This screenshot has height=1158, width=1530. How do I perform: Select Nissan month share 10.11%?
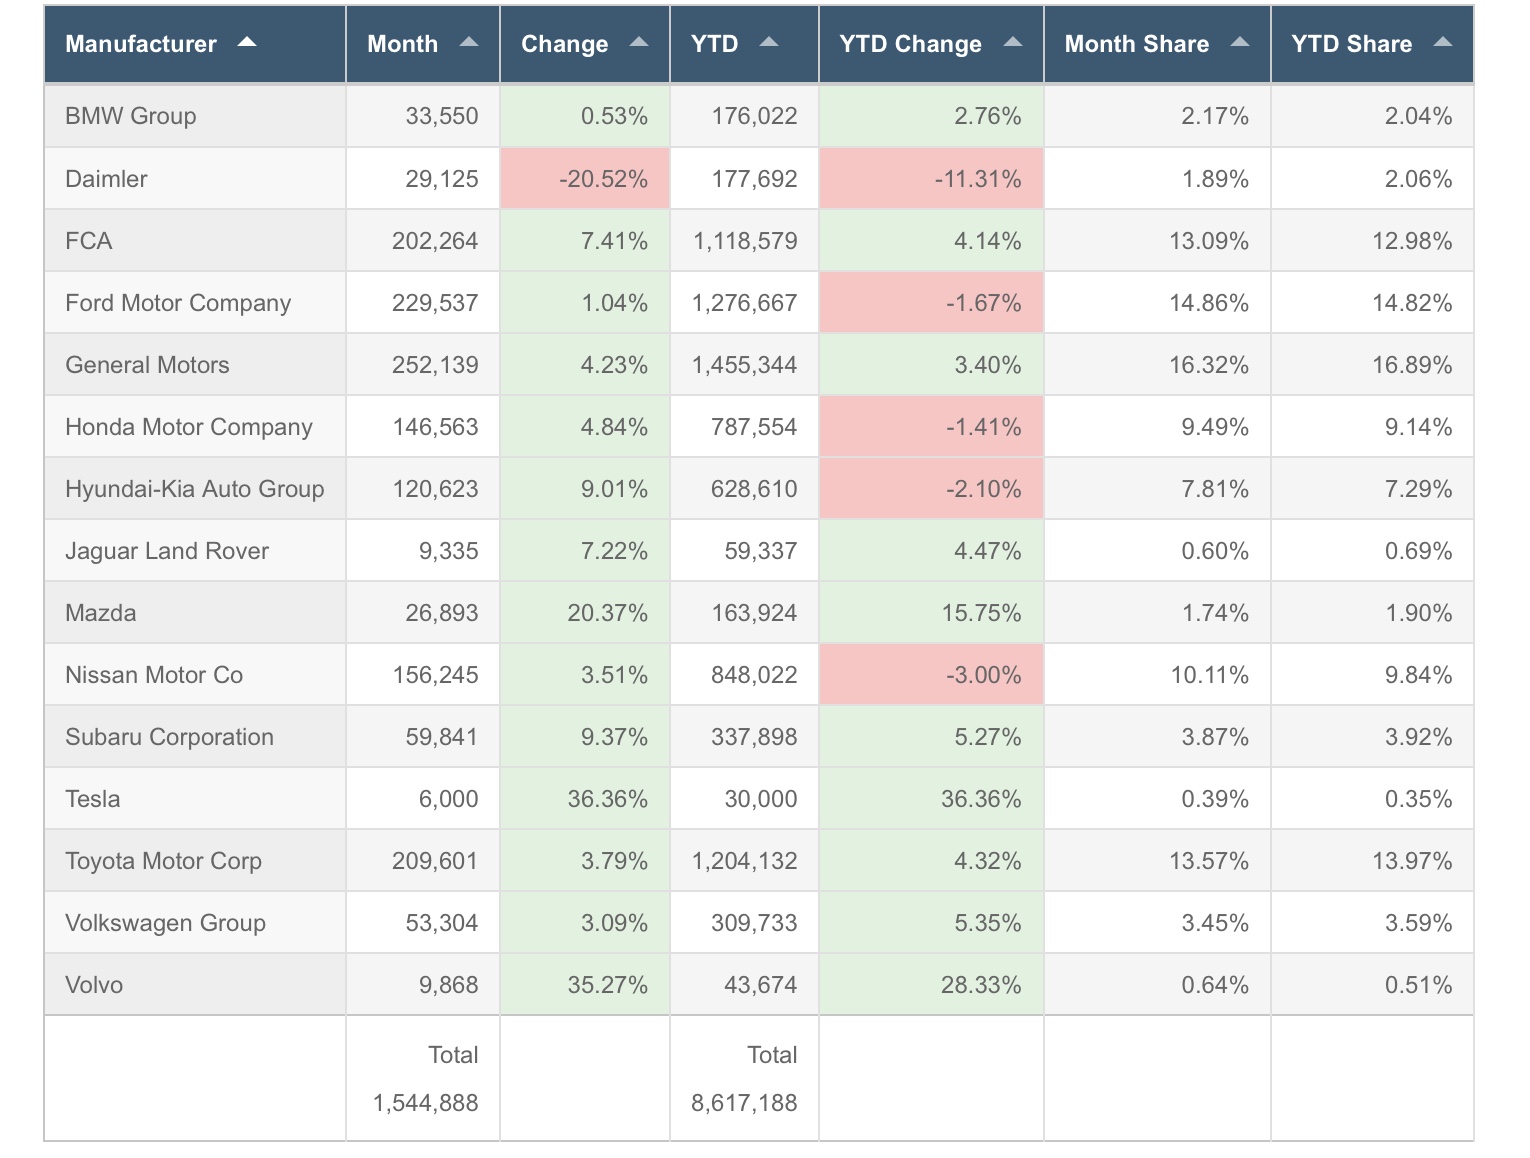pos(1210,675)
